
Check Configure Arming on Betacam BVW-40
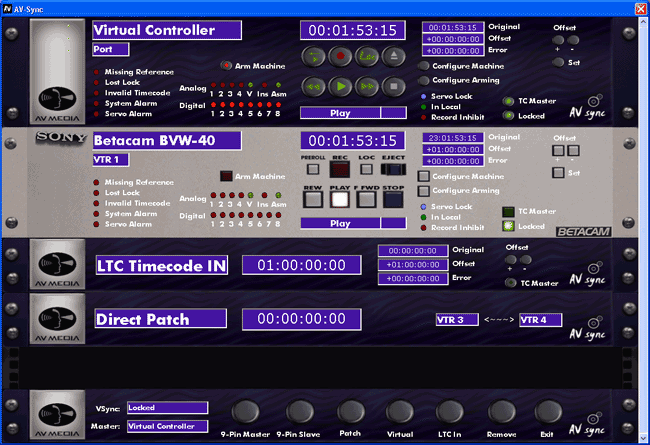(423, 191)
